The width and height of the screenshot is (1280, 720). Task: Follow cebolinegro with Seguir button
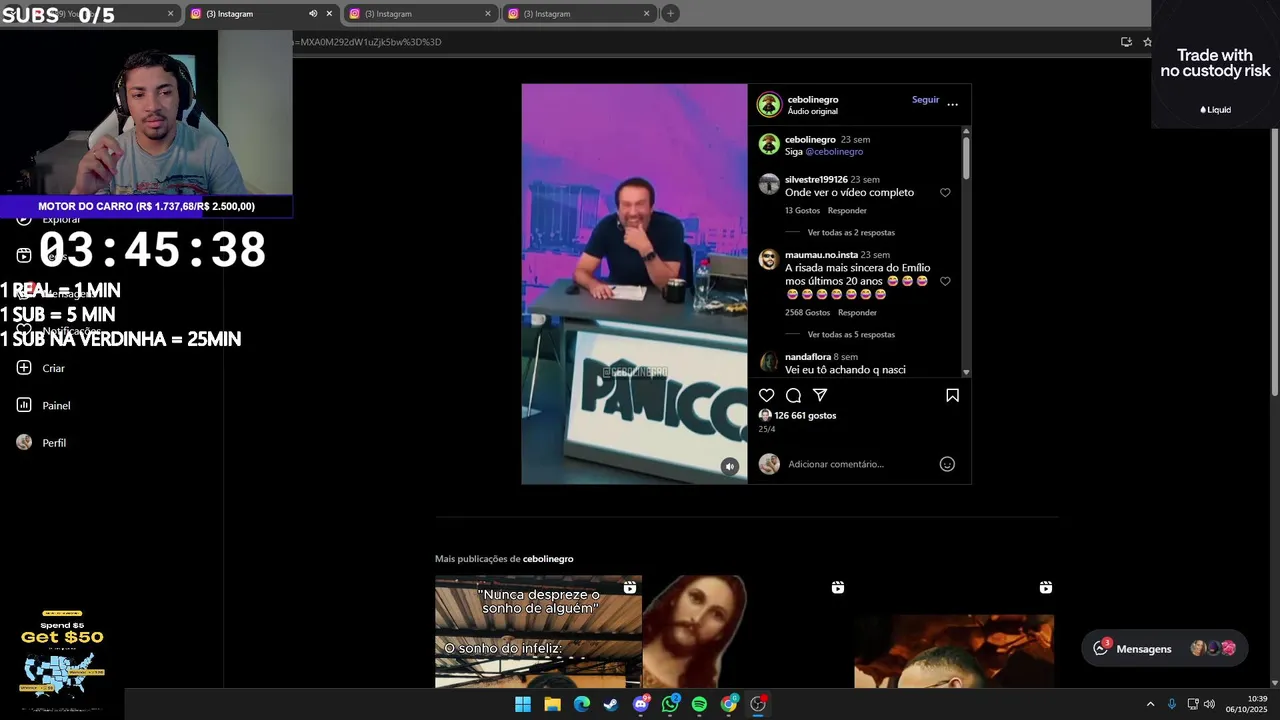[x=925, y=100]
